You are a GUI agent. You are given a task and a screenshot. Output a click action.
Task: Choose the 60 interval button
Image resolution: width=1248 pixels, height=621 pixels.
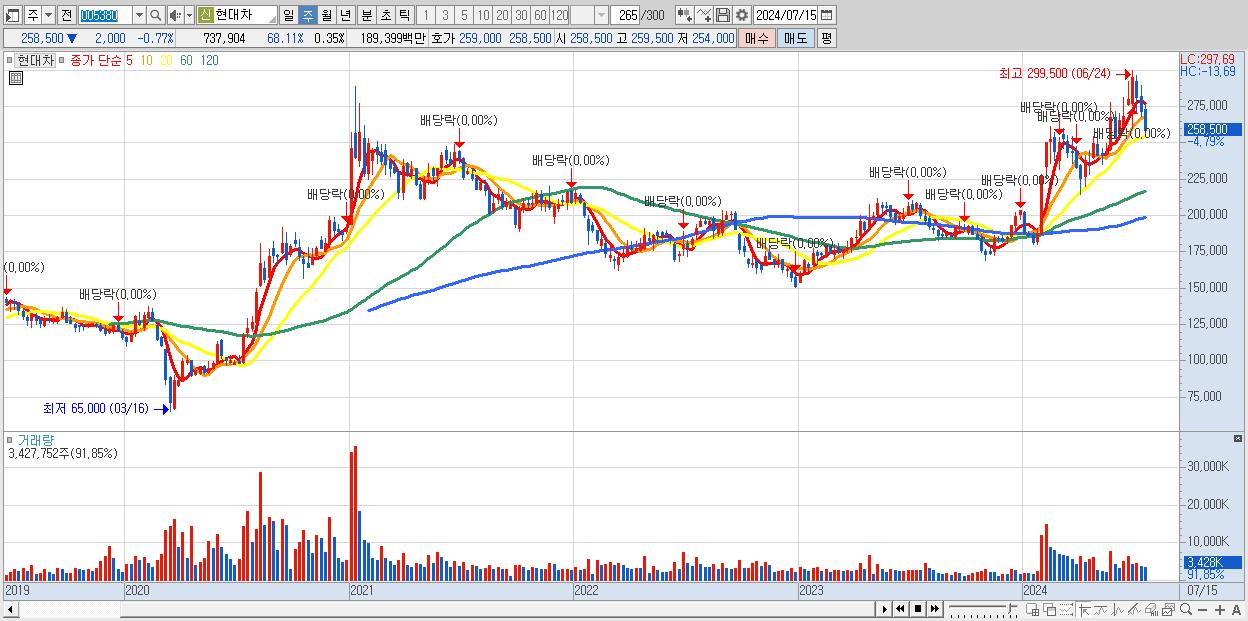540,15
